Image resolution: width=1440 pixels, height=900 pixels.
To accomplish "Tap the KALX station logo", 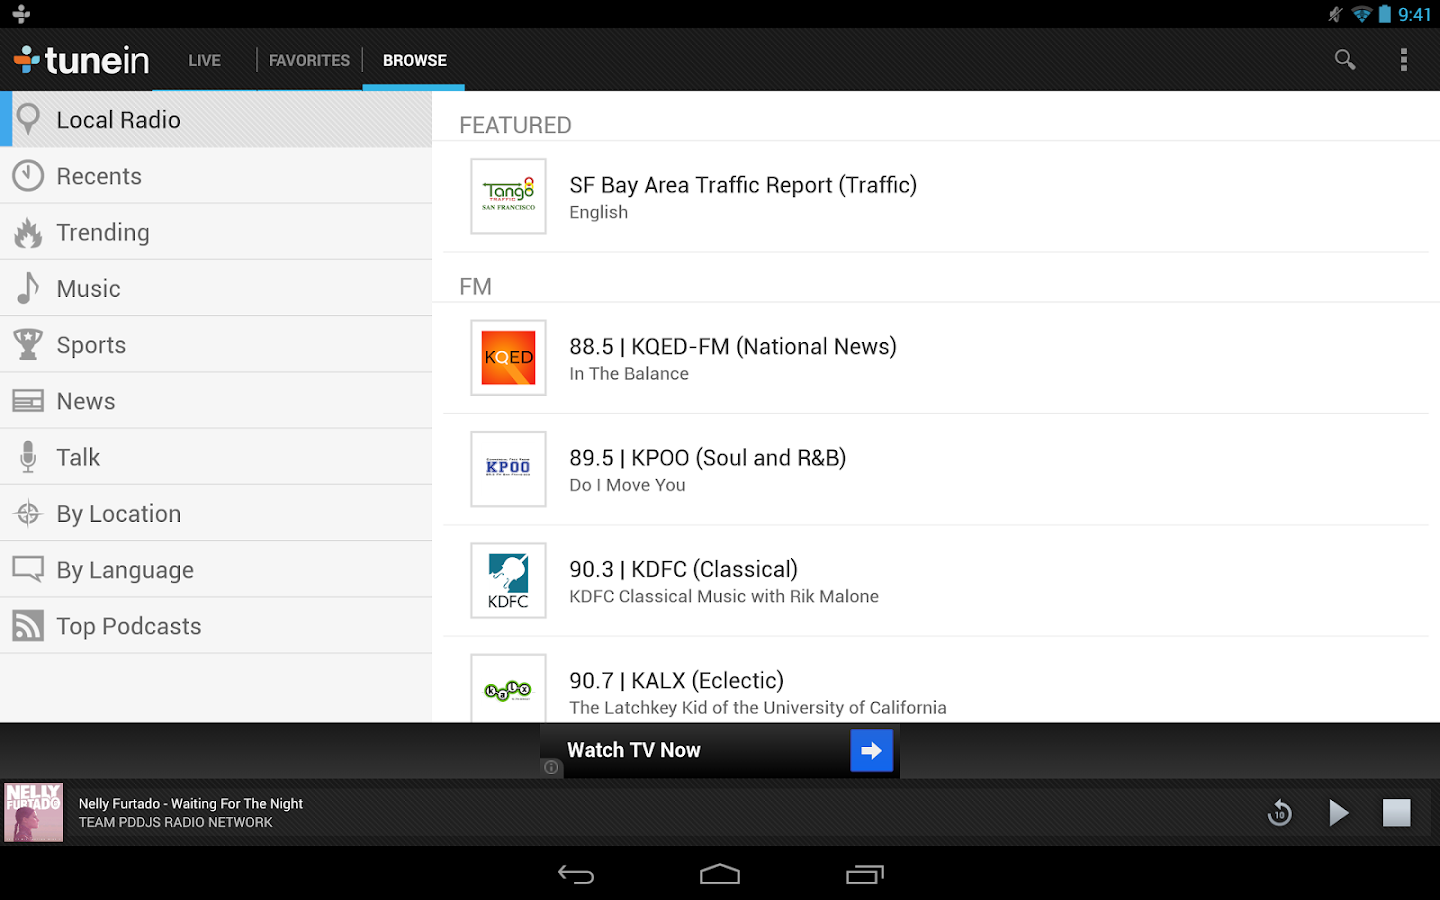I will pos(509,688).
